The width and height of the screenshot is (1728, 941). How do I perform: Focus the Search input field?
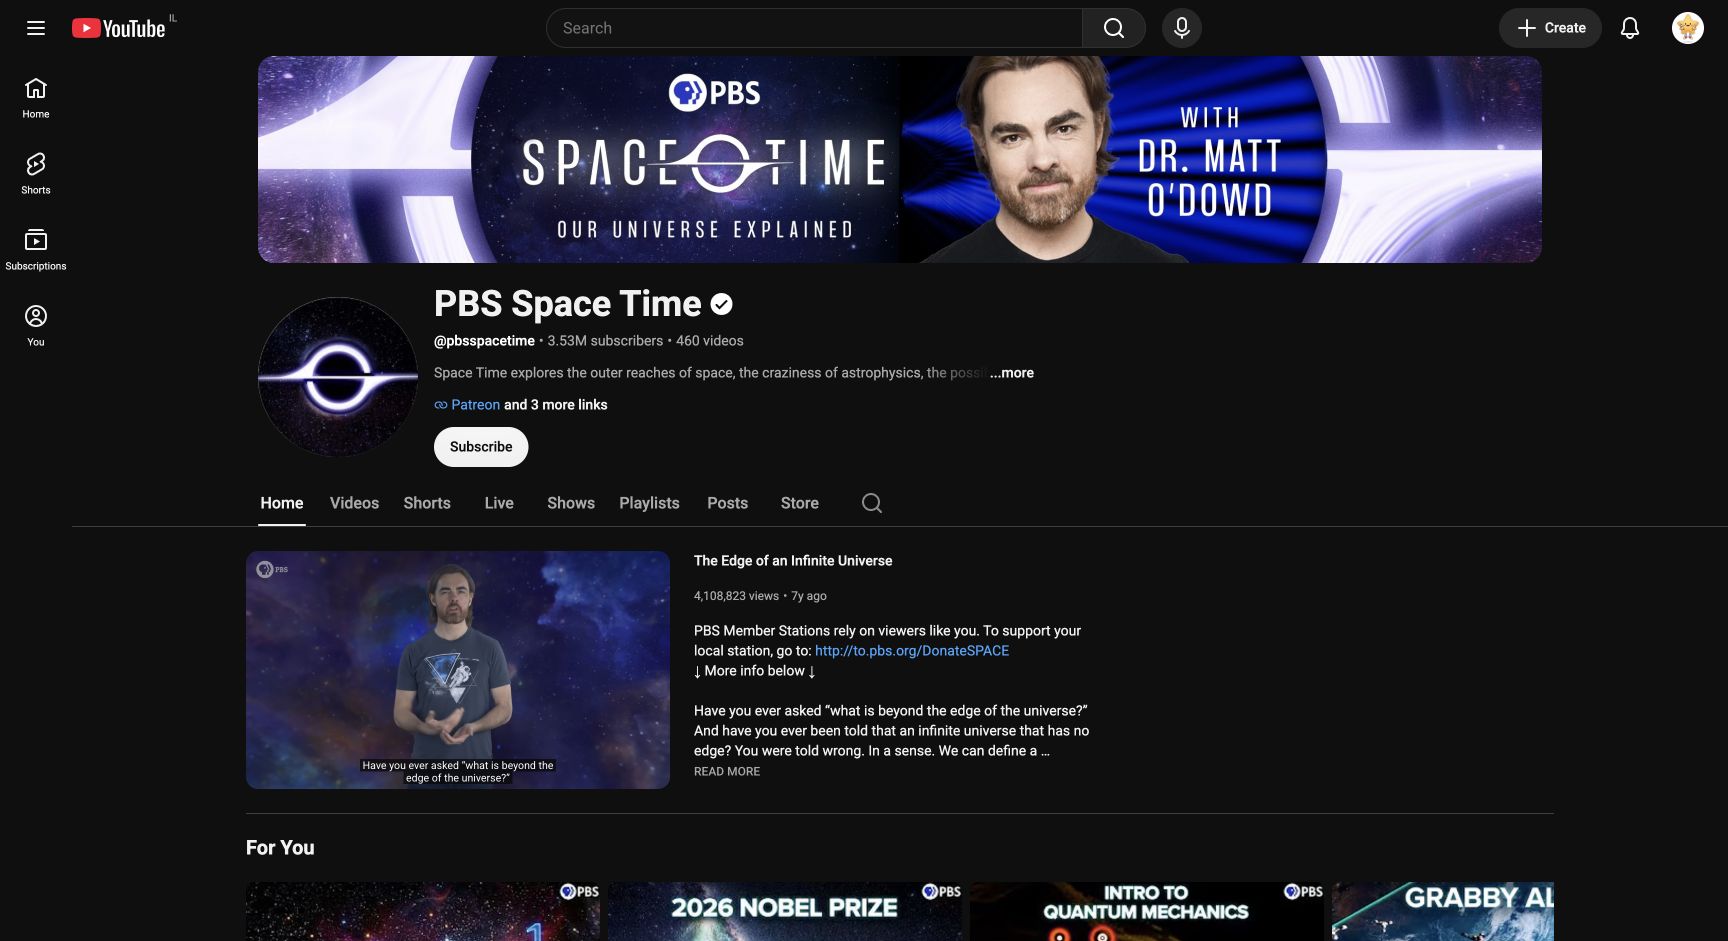point(814,28)
